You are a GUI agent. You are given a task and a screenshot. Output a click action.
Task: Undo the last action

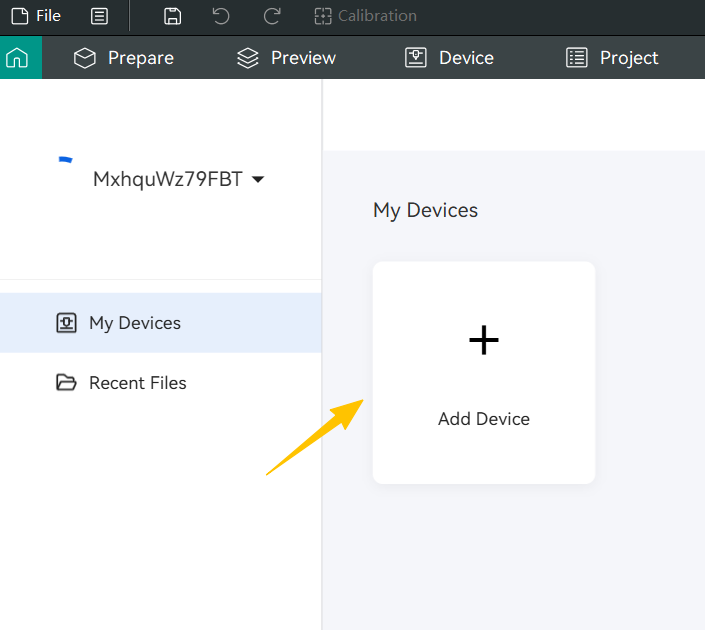(221, 16)
